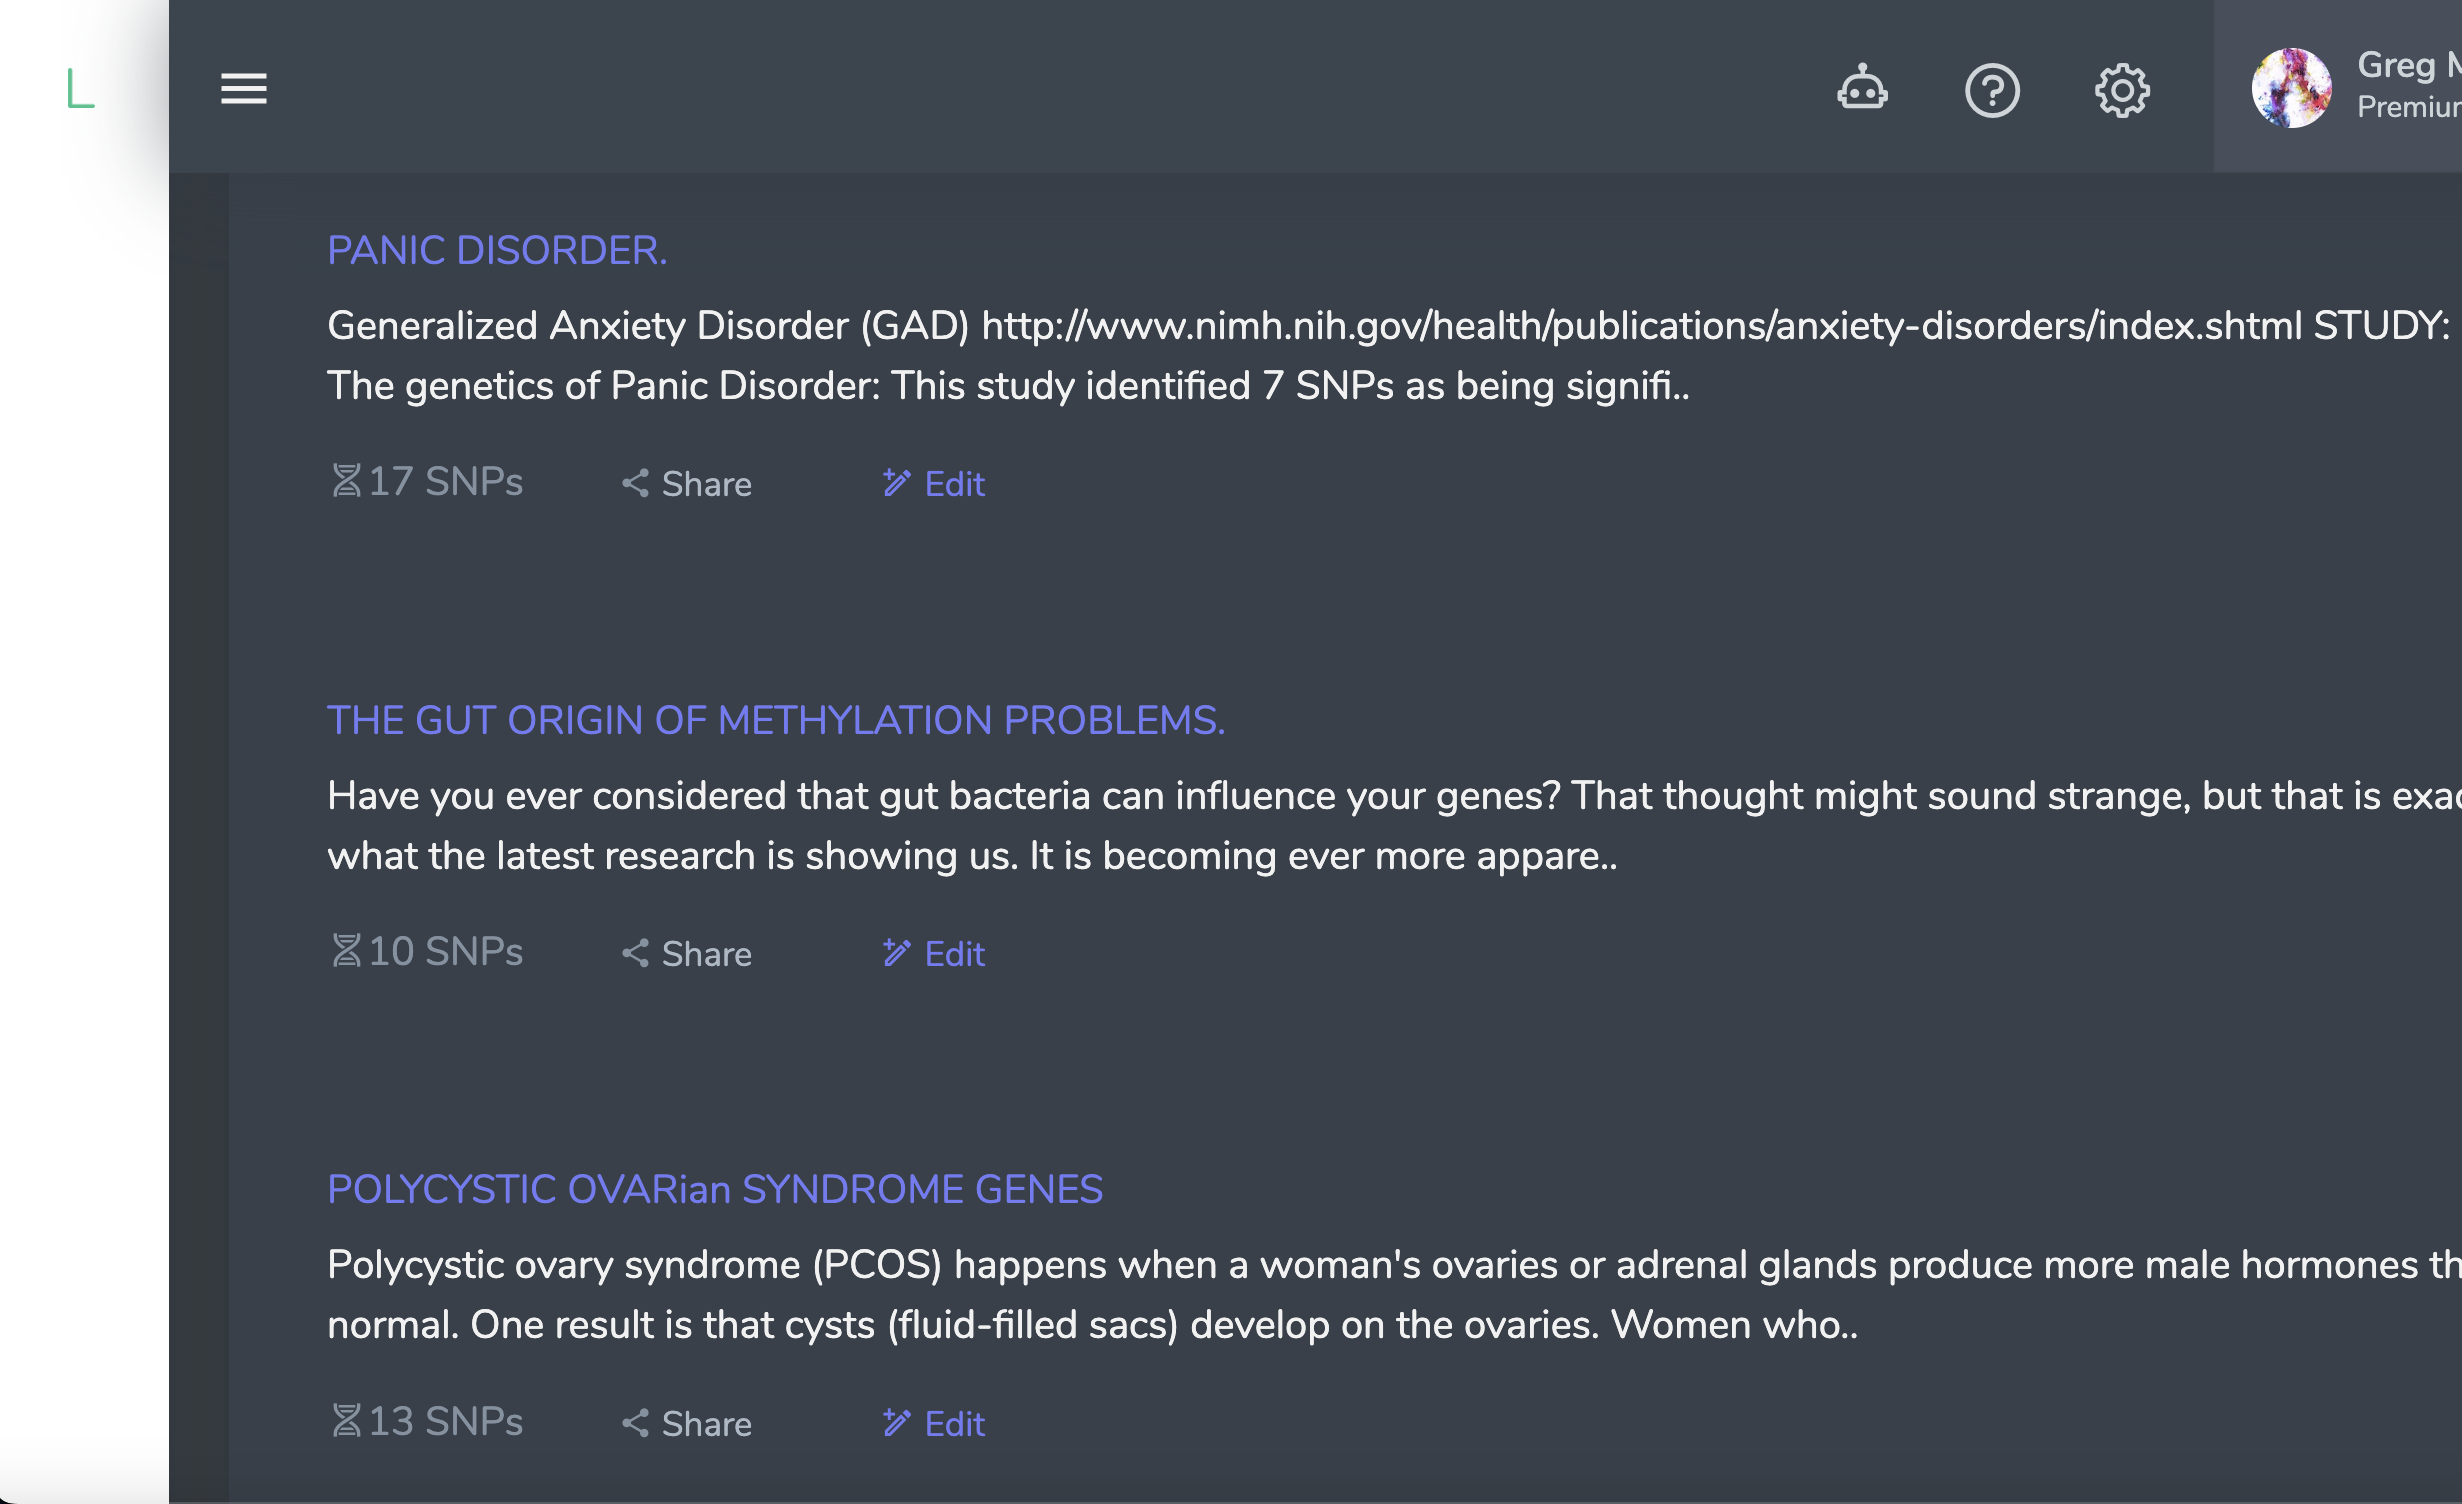The height and width of the screenshot is (1504, 2462).
Task: Click the help question mark icon
Action: pyautogui.click(x=1992, y=89)
